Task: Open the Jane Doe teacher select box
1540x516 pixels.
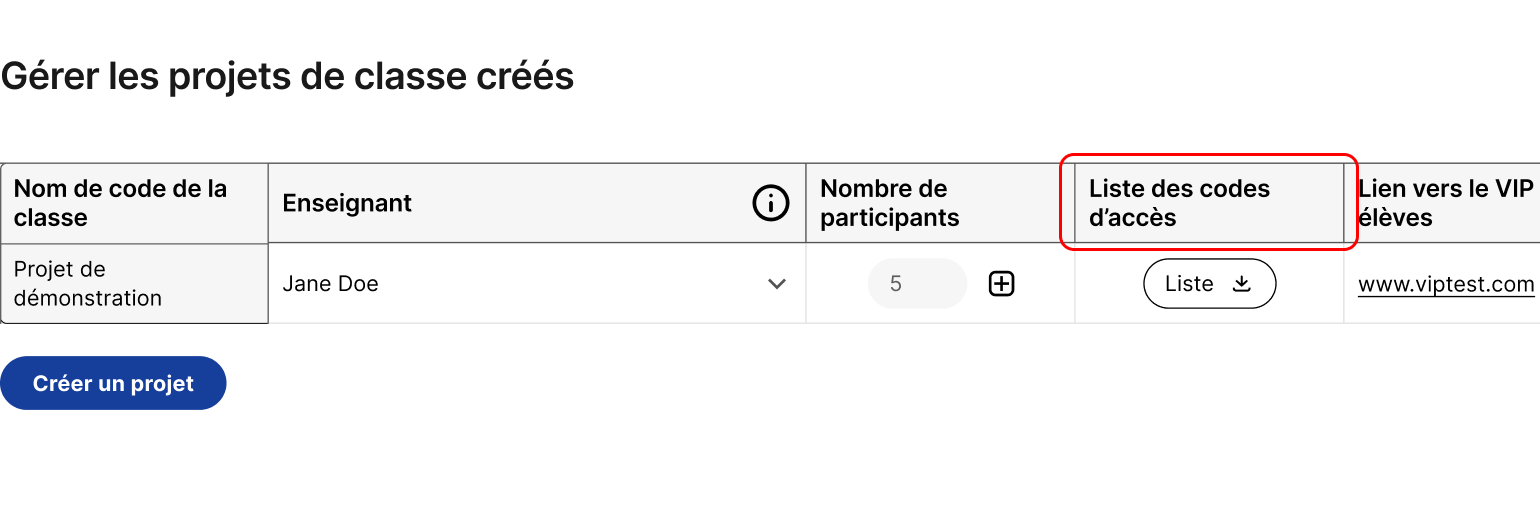Action: (537, 284)
